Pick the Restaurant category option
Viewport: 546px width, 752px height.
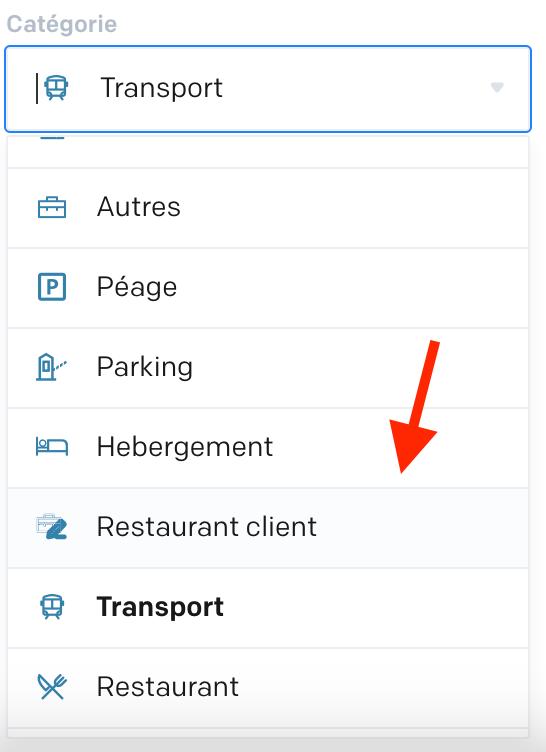pos(268,688)
